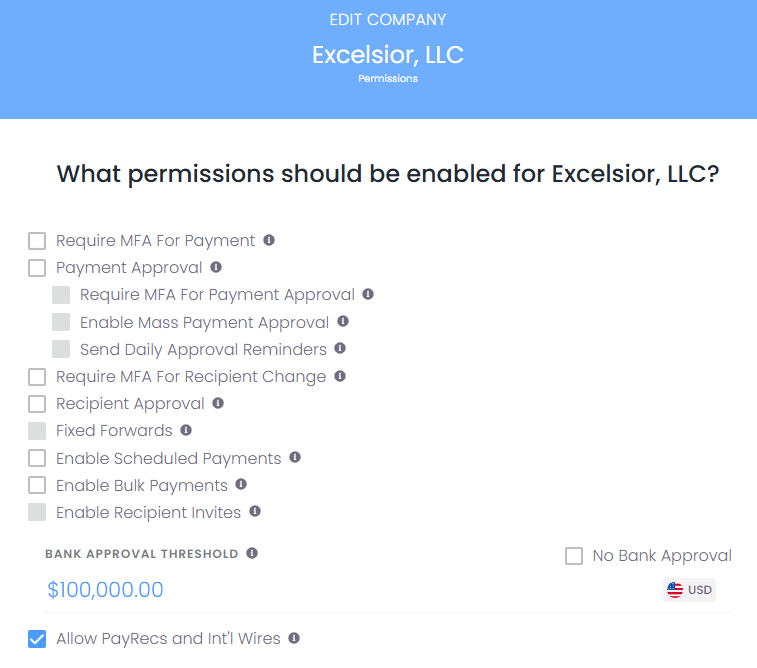Check the Payment Approval checkbox
Image resolution: width=757 pixels, height=668 pixels.
pyautogui.click(x=37, y=268)
